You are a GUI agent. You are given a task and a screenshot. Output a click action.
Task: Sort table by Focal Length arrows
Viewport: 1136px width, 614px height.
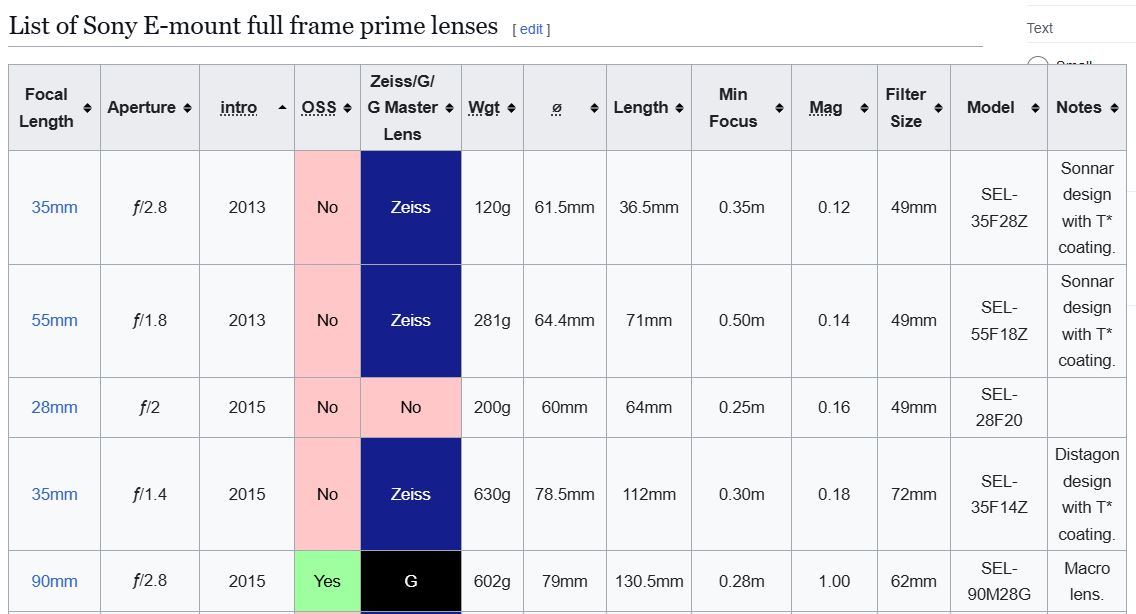87,108
